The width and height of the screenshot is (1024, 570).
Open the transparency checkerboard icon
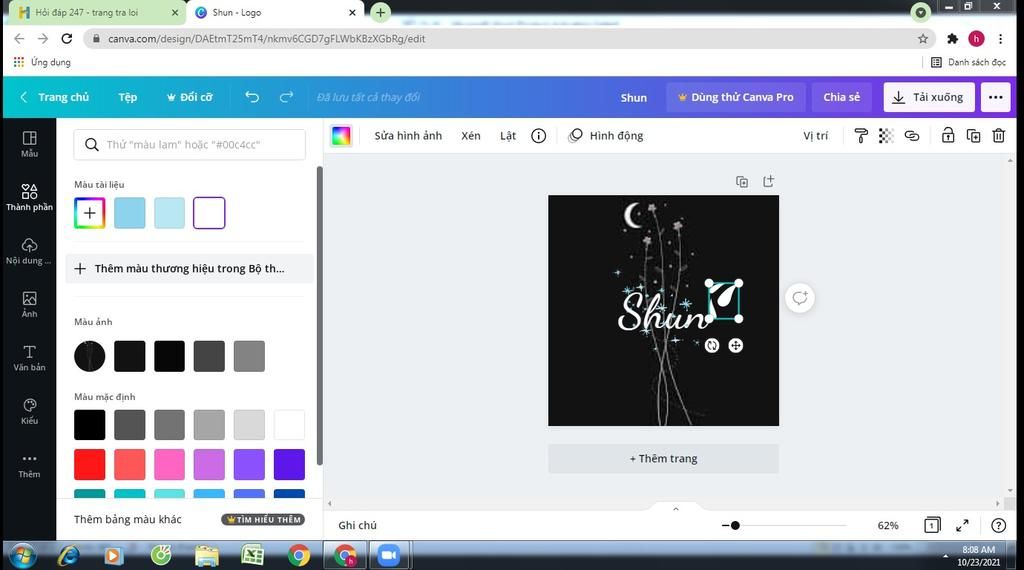[x=886, y=136]
